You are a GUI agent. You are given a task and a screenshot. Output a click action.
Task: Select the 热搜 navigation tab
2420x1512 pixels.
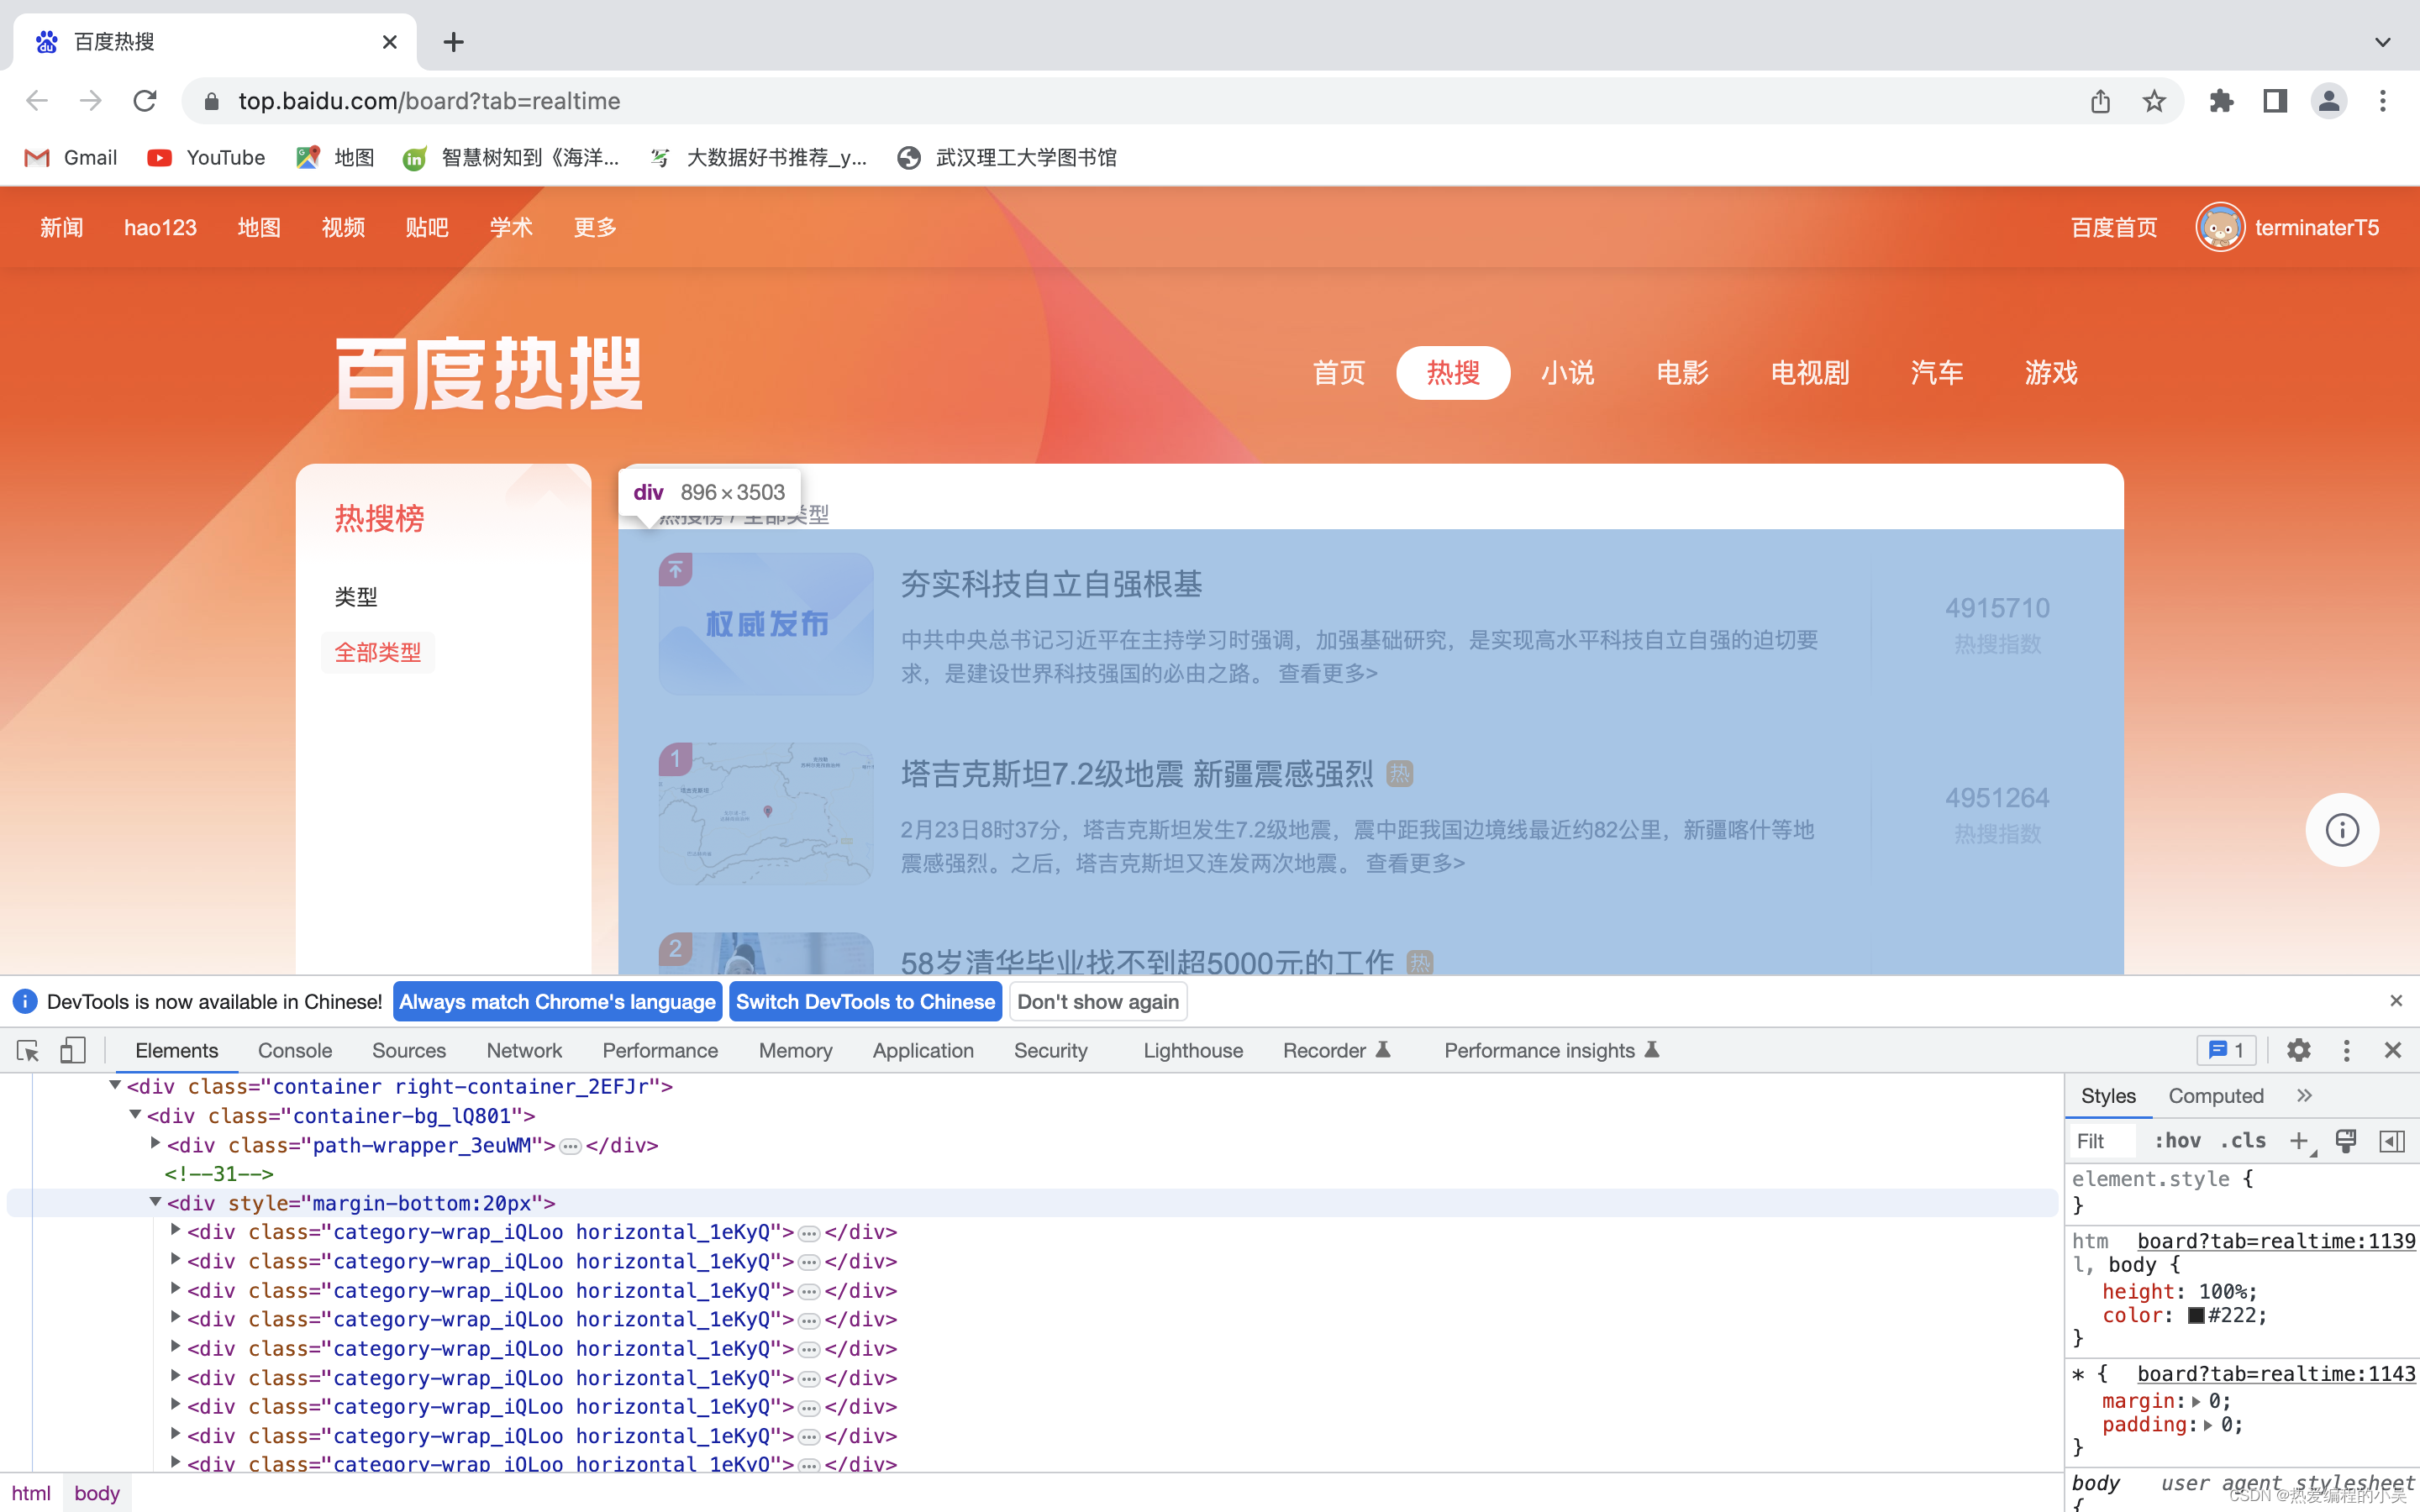[x=1451, y=371]
